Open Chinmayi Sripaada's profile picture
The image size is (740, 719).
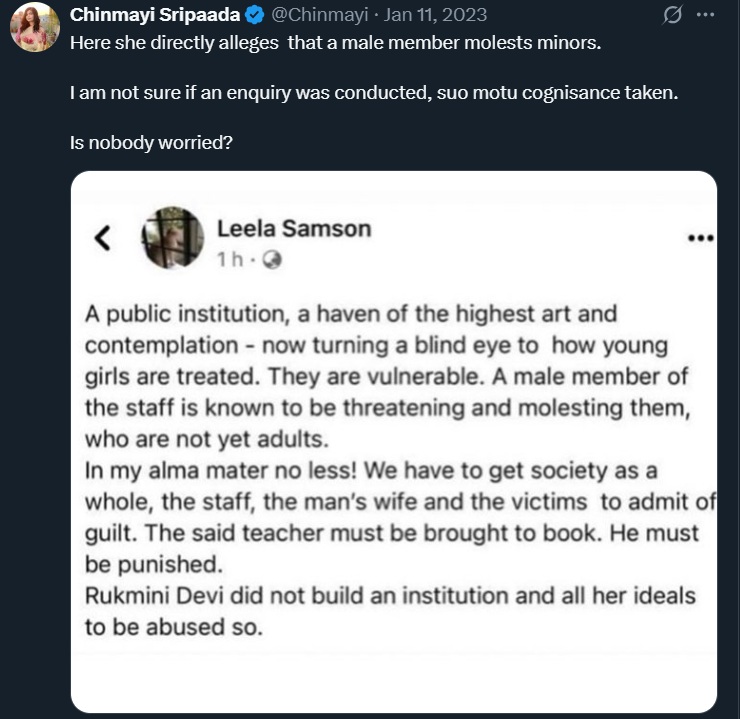35,27
